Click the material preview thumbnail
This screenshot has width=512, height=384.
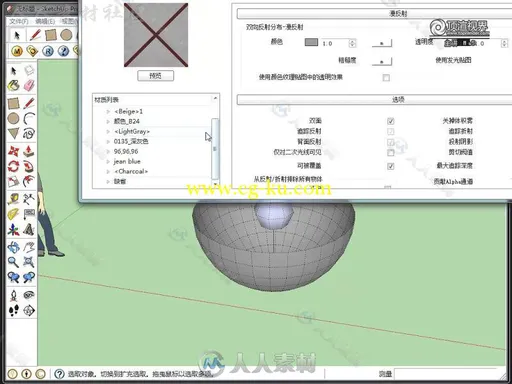click(x=156, y=35)
